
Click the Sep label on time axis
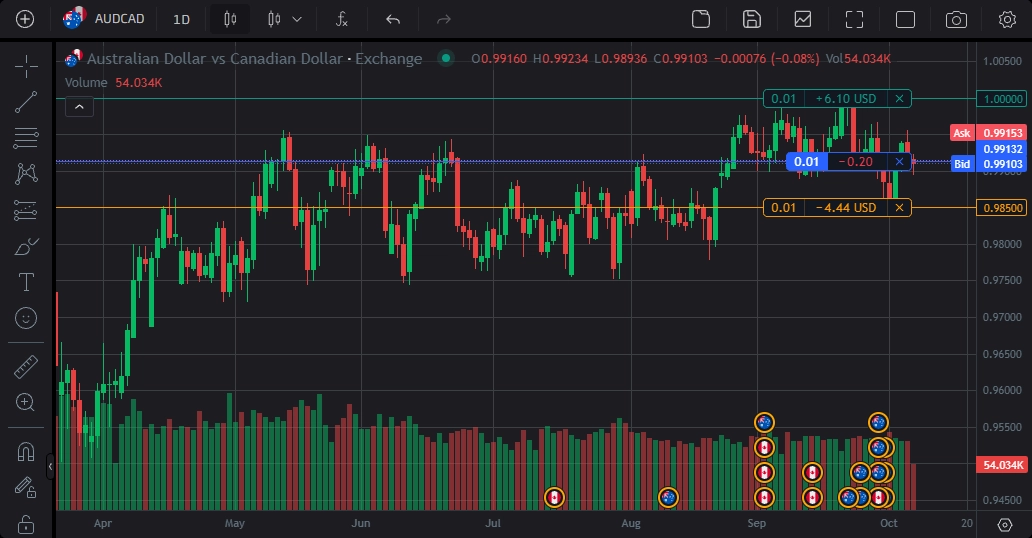tap(756, 524)
